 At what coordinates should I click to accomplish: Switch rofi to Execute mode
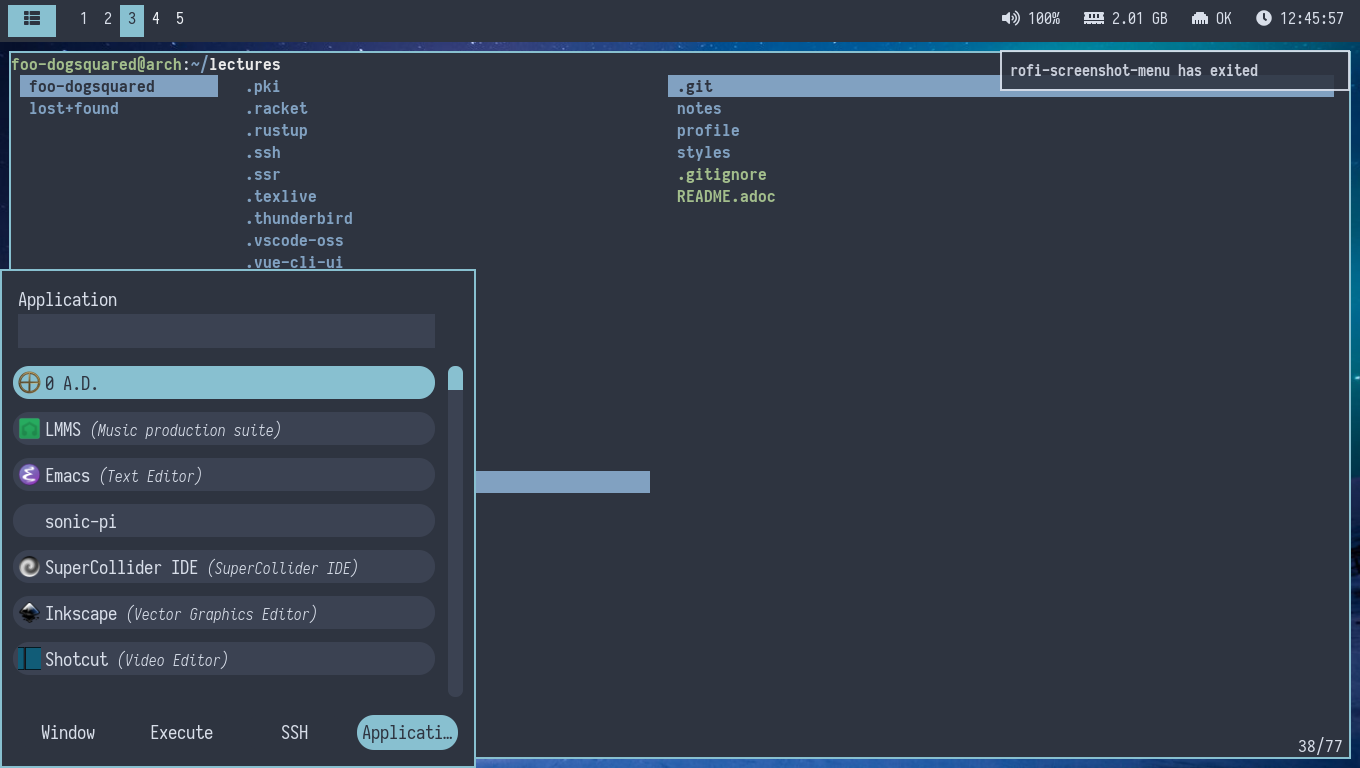click(x=181, y=732)
